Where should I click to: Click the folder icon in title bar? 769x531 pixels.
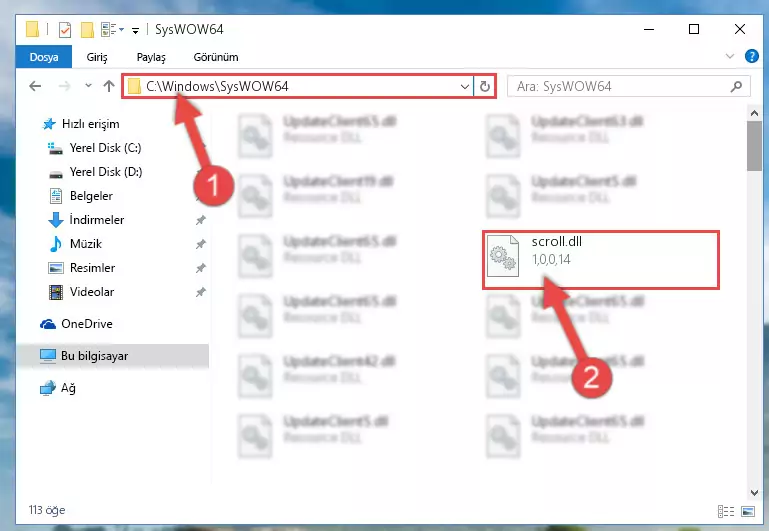(32, 29)
